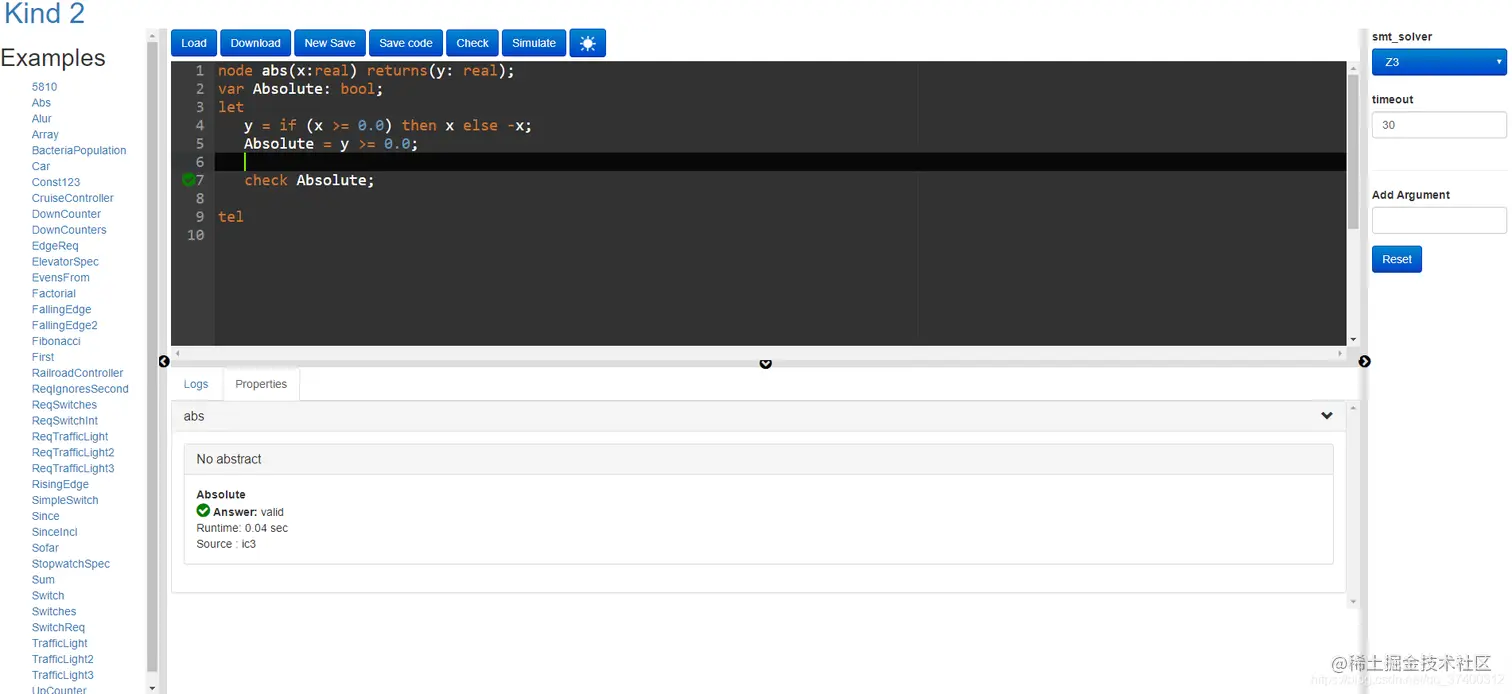Open the ReqTrafficLight example
Screen dimensions: 1512x694
(x=70, y=437)
